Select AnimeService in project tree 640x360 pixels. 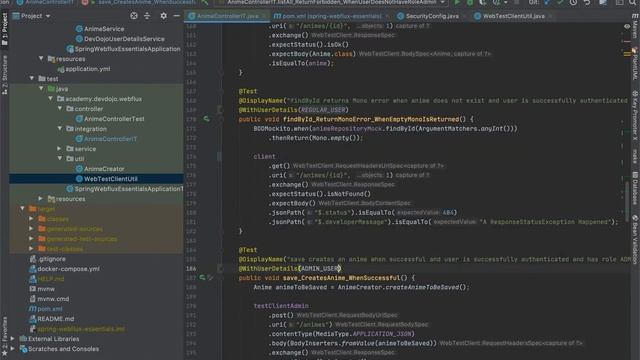coord(104,29)
